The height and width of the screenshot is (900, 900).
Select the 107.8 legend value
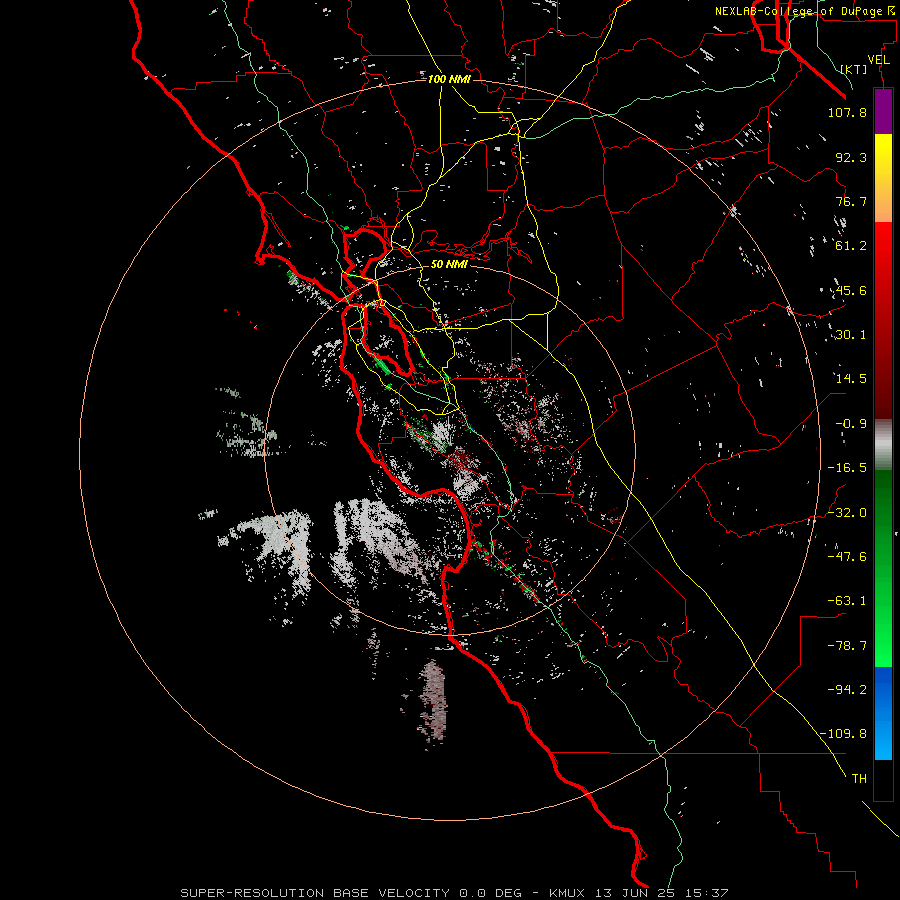pos(847,112)
